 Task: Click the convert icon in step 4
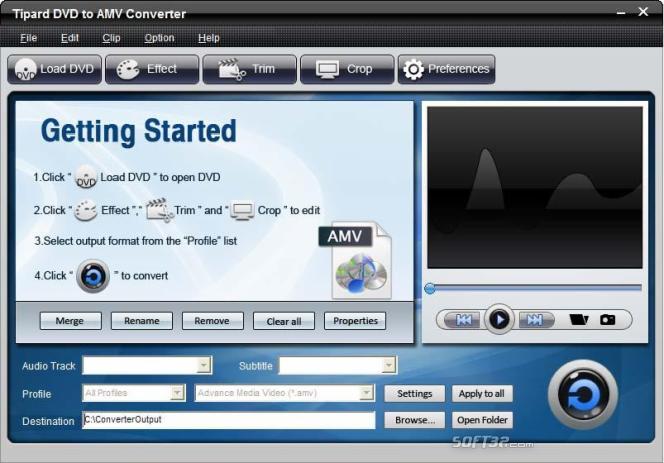(93, 276)
